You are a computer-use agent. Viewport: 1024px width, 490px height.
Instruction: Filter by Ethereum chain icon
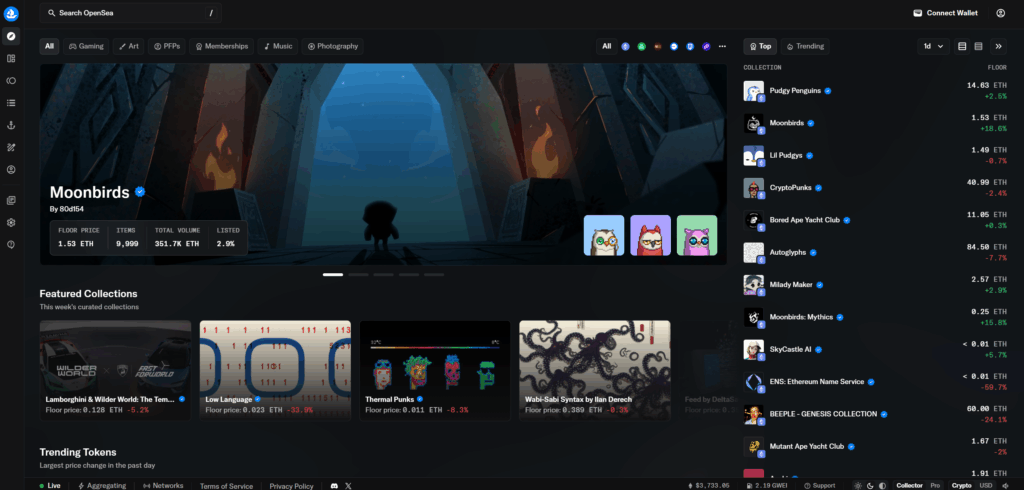[625, 46]
